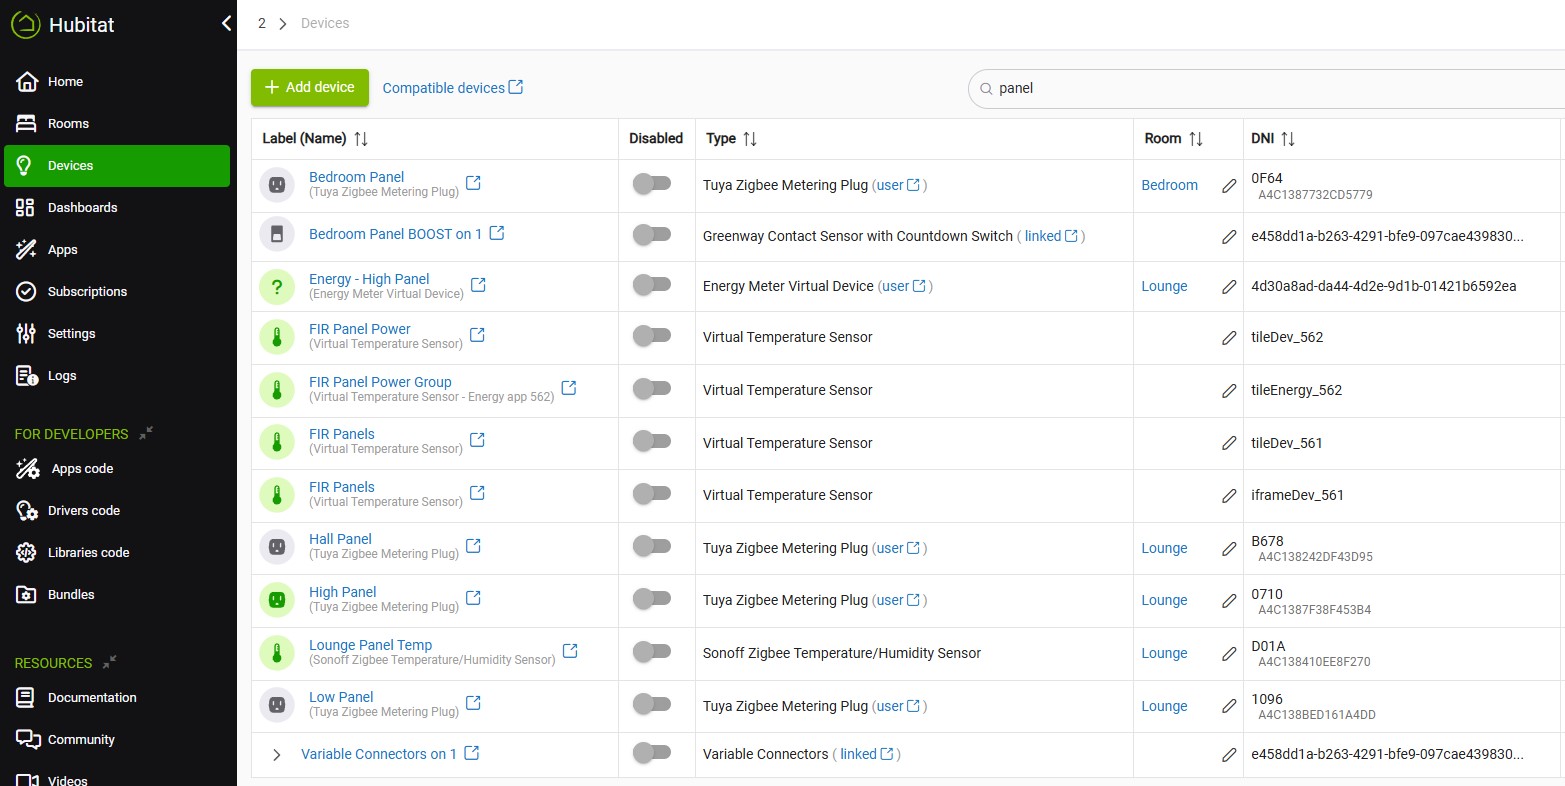
Task: Open Bedroom Panel in new tab icon
Action: (x=474, y=183)
